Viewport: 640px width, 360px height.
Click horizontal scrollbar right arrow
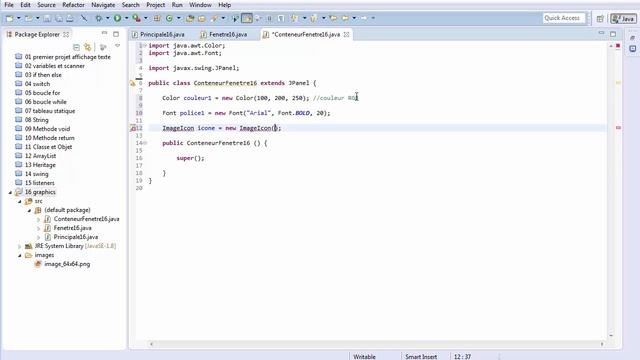coord(602,344)
